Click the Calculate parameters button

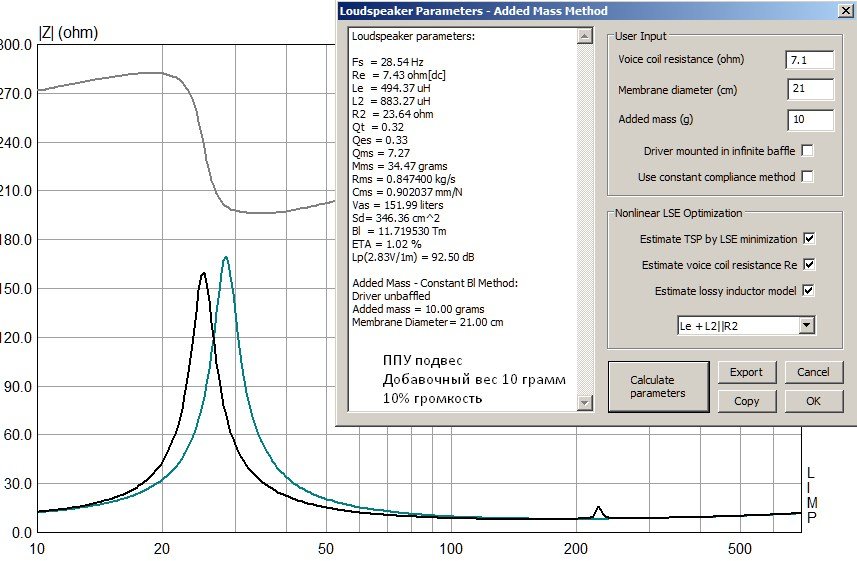[x=658, y=387]
